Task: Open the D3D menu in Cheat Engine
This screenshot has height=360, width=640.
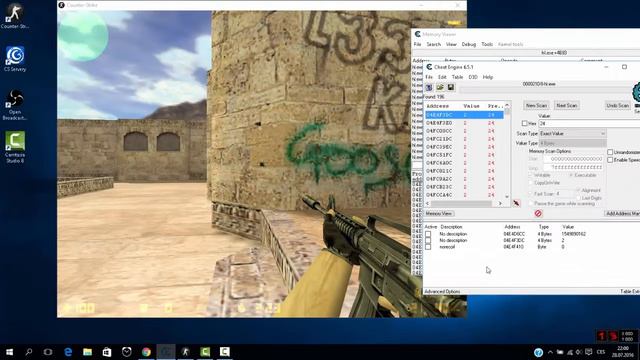Action: pos(473,77)
